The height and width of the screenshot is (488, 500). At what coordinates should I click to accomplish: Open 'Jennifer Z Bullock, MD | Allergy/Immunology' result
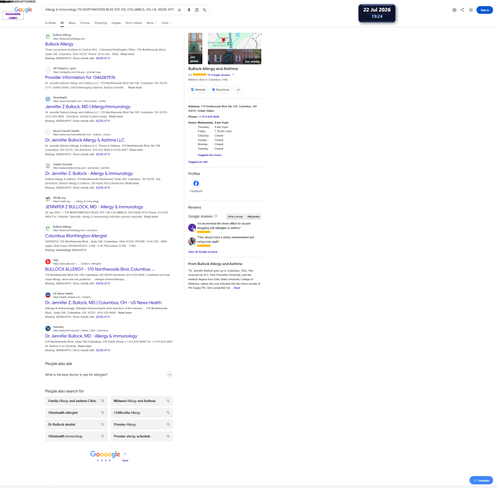pos(88,107)
